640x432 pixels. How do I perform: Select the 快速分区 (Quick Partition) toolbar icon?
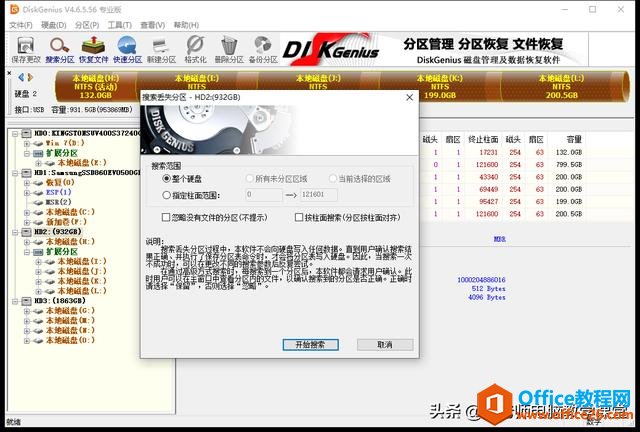coord(127,48)
